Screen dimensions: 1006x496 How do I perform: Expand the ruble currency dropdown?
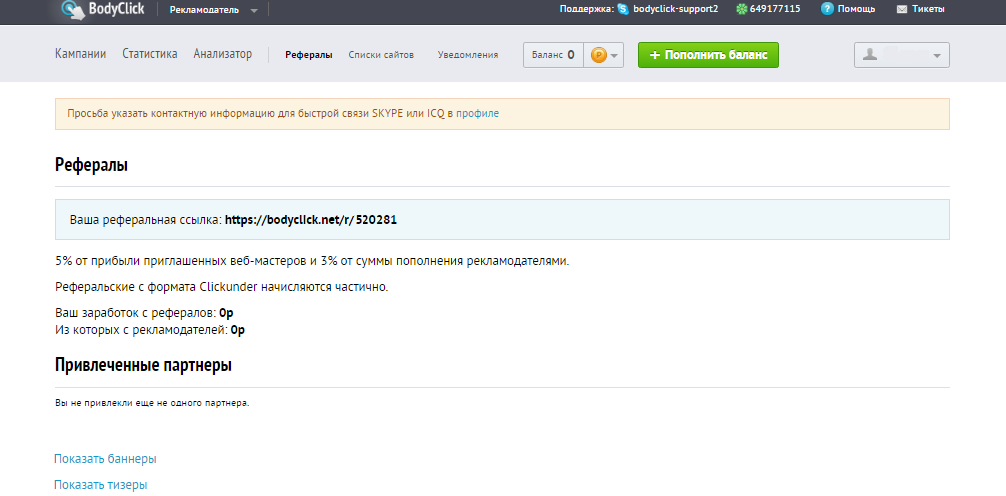[604, 55]
